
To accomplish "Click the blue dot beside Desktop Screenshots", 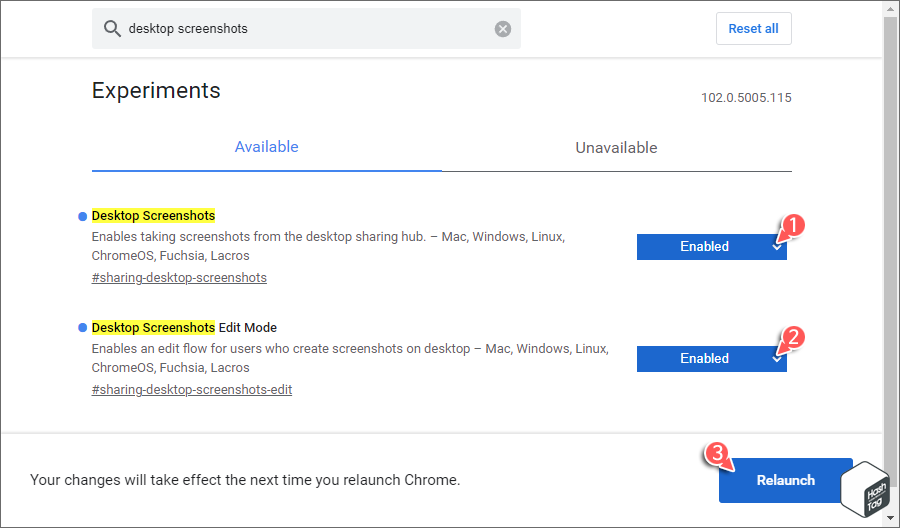I will [82, 216].
